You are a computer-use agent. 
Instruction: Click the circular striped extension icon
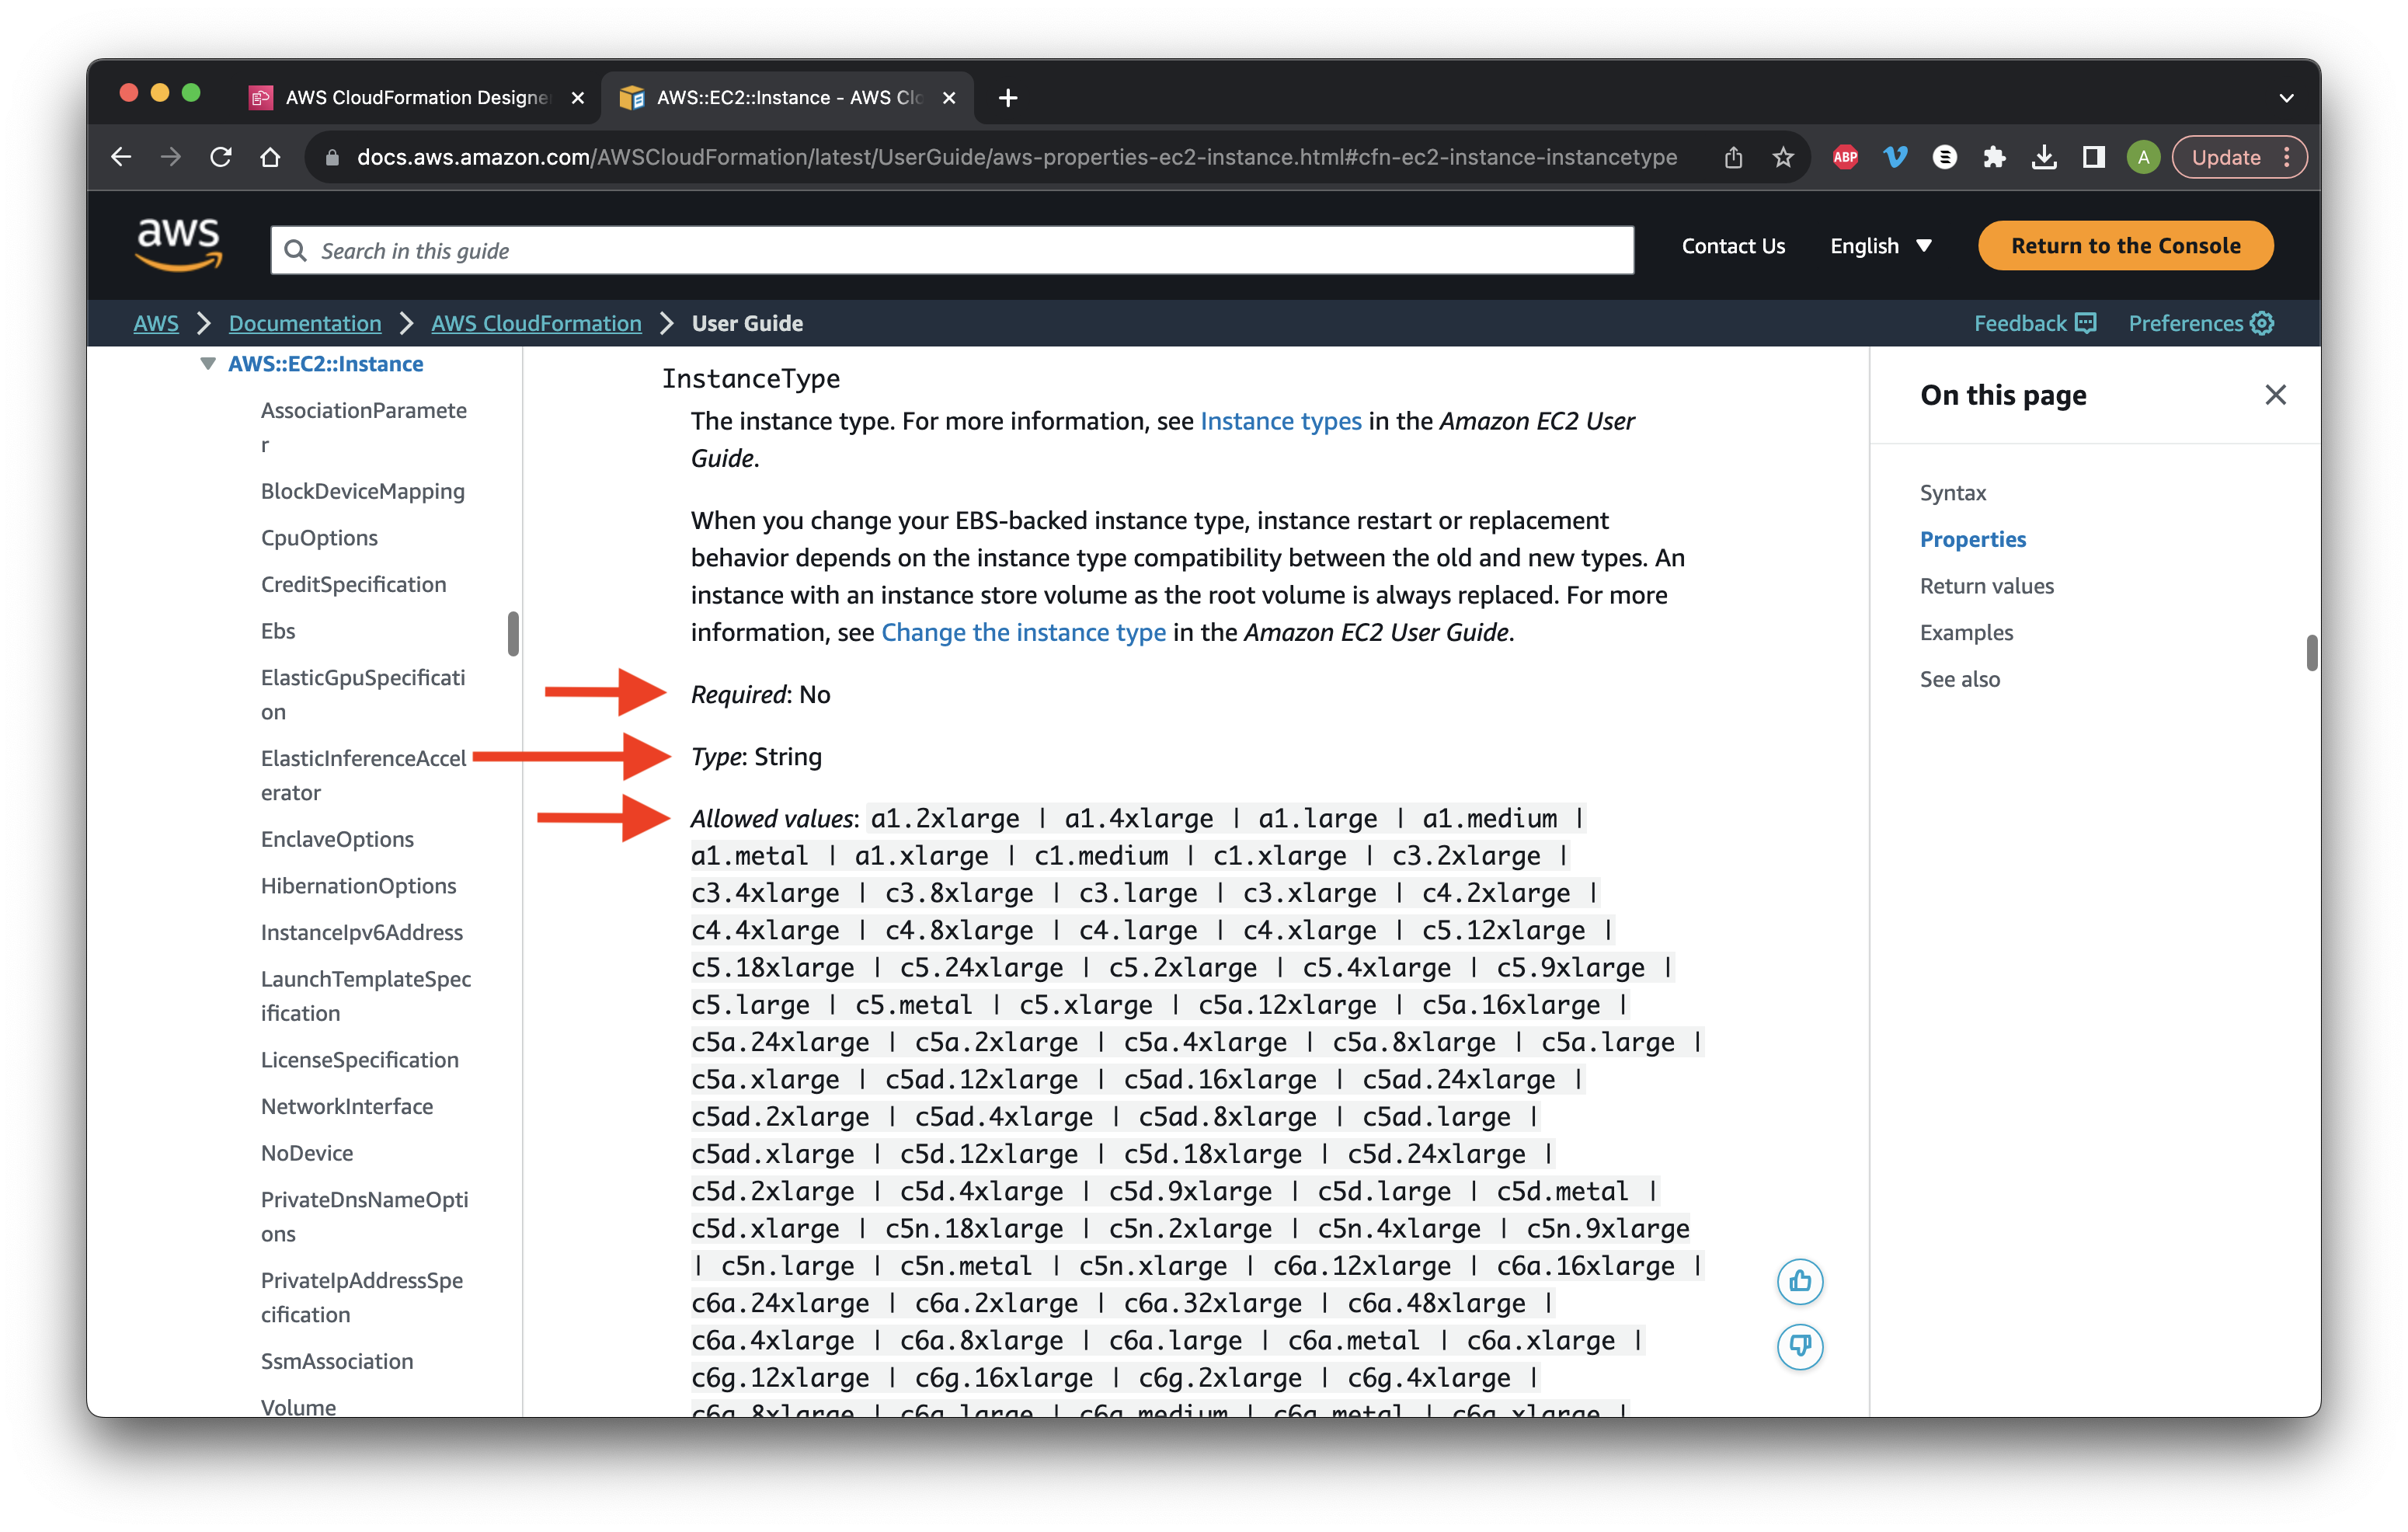pos(1944,157)
